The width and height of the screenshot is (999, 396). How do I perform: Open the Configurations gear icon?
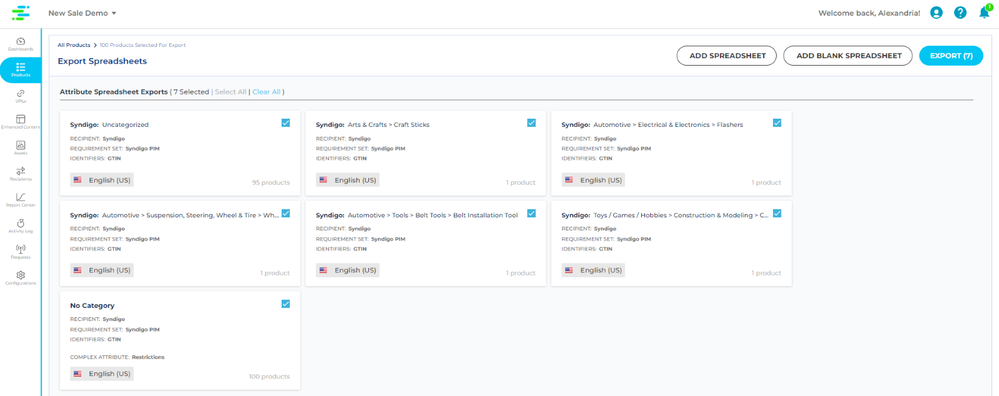(x=20, y=275)
